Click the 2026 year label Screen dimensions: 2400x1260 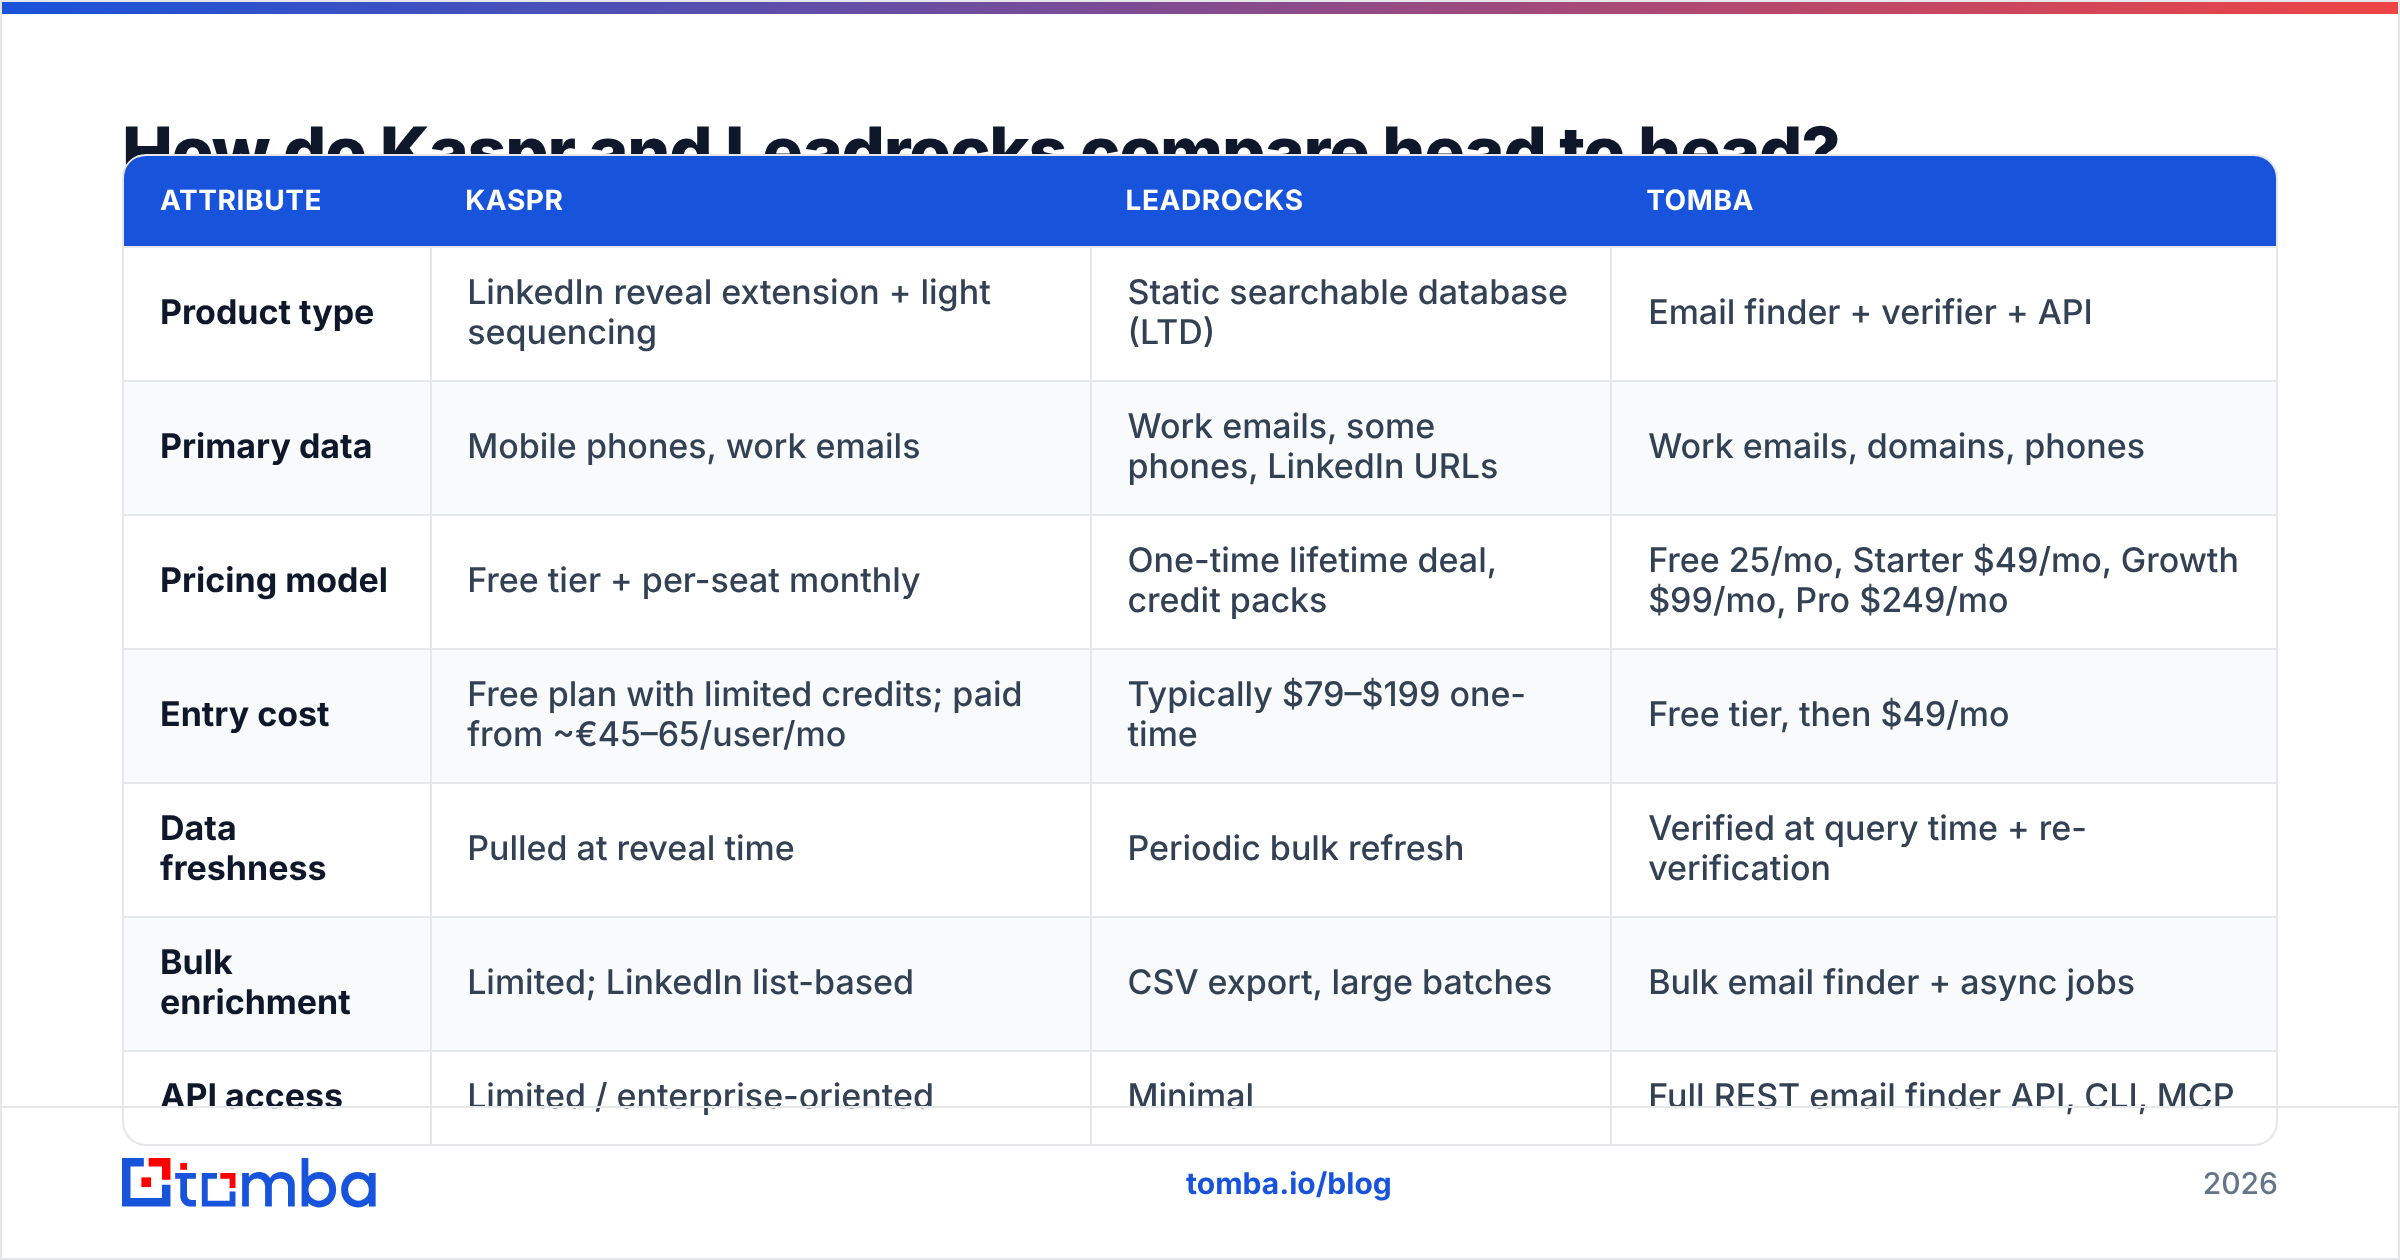[x=2240, y=1184]
